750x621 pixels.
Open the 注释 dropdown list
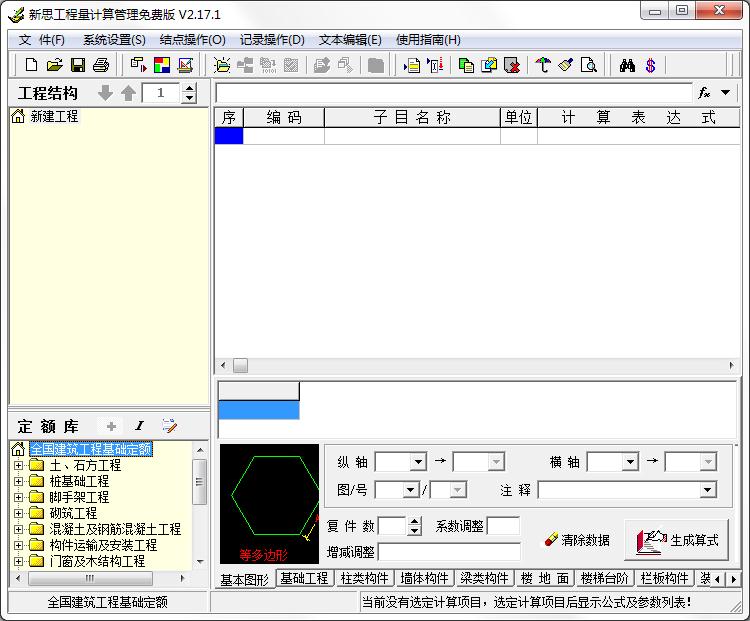708,490
